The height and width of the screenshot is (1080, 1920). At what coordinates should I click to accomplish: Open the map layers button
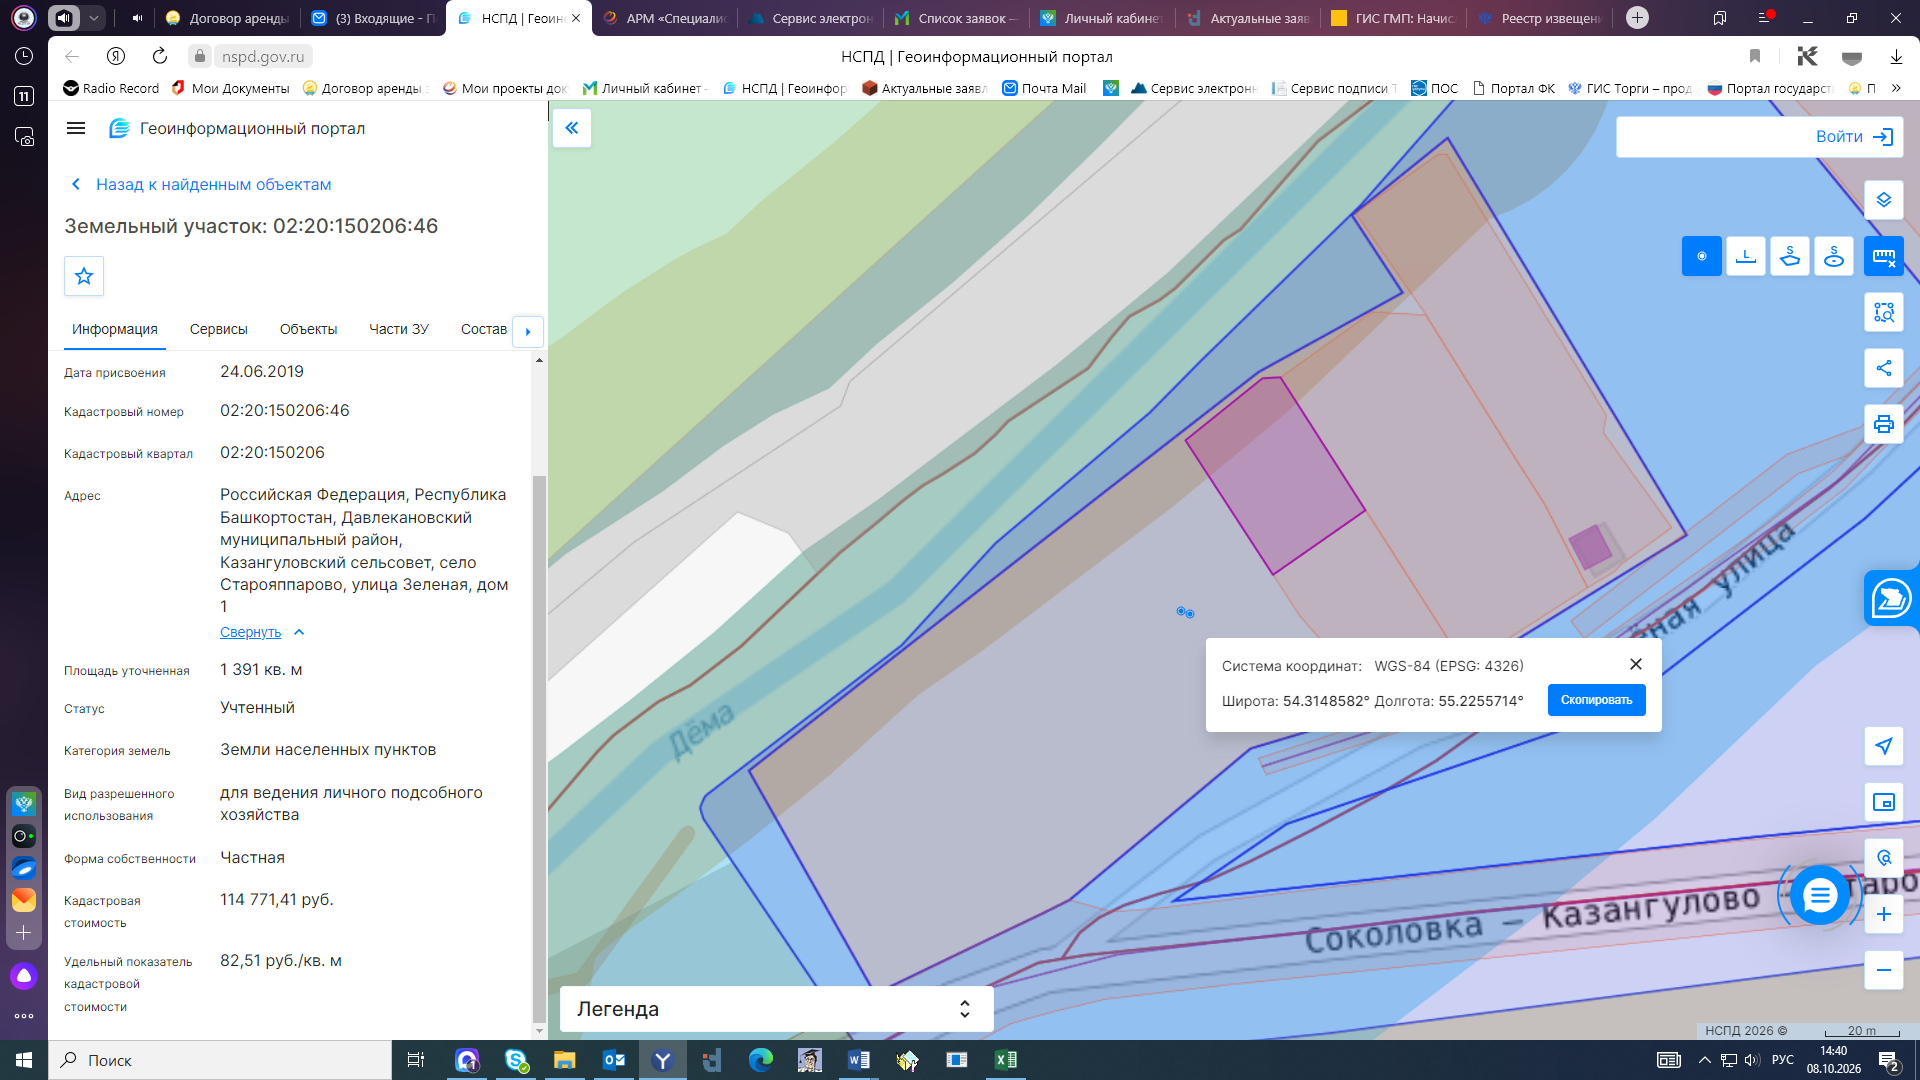(1884, 200)
